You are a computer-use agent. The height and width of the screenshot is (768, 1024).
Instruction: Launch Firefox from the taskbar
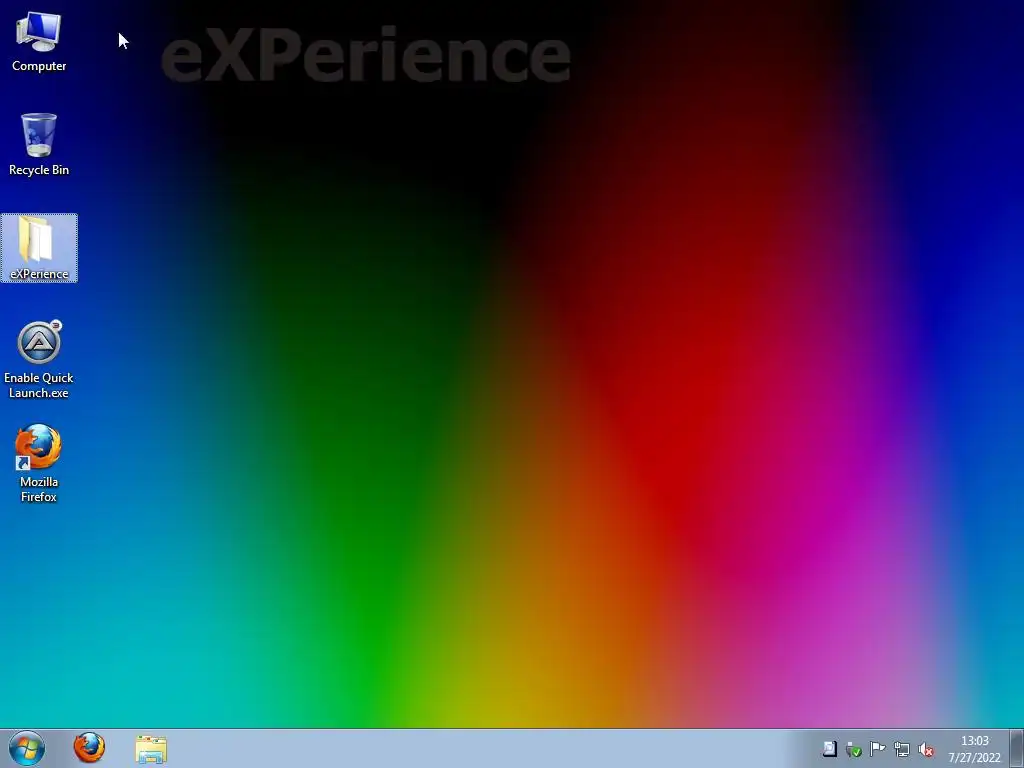[89, 748]
